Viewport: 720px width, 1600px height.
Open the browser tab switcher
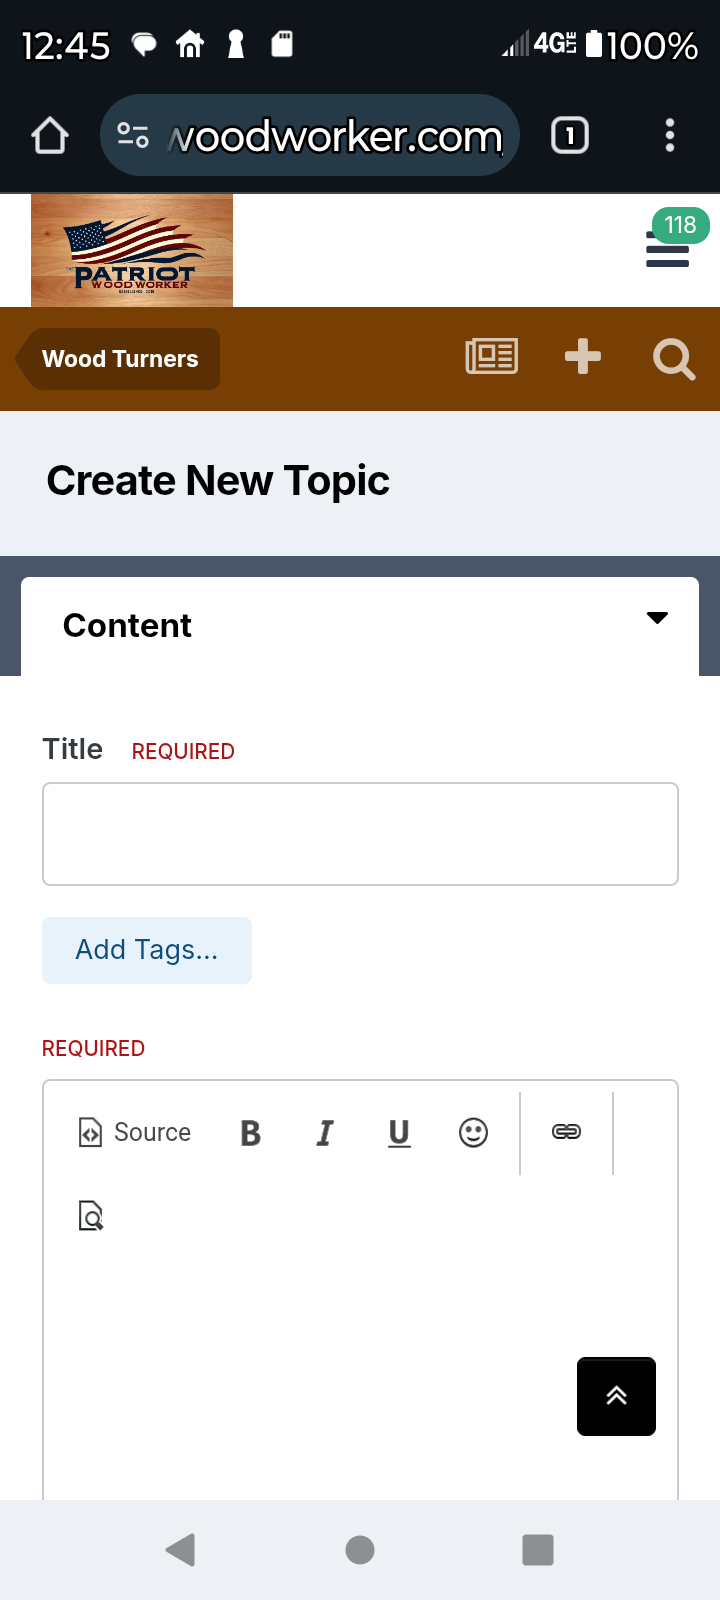[570, 135]
